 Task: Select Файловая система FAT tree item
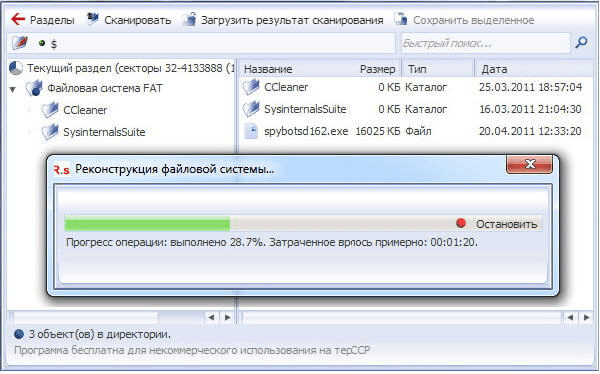point(105,88)
